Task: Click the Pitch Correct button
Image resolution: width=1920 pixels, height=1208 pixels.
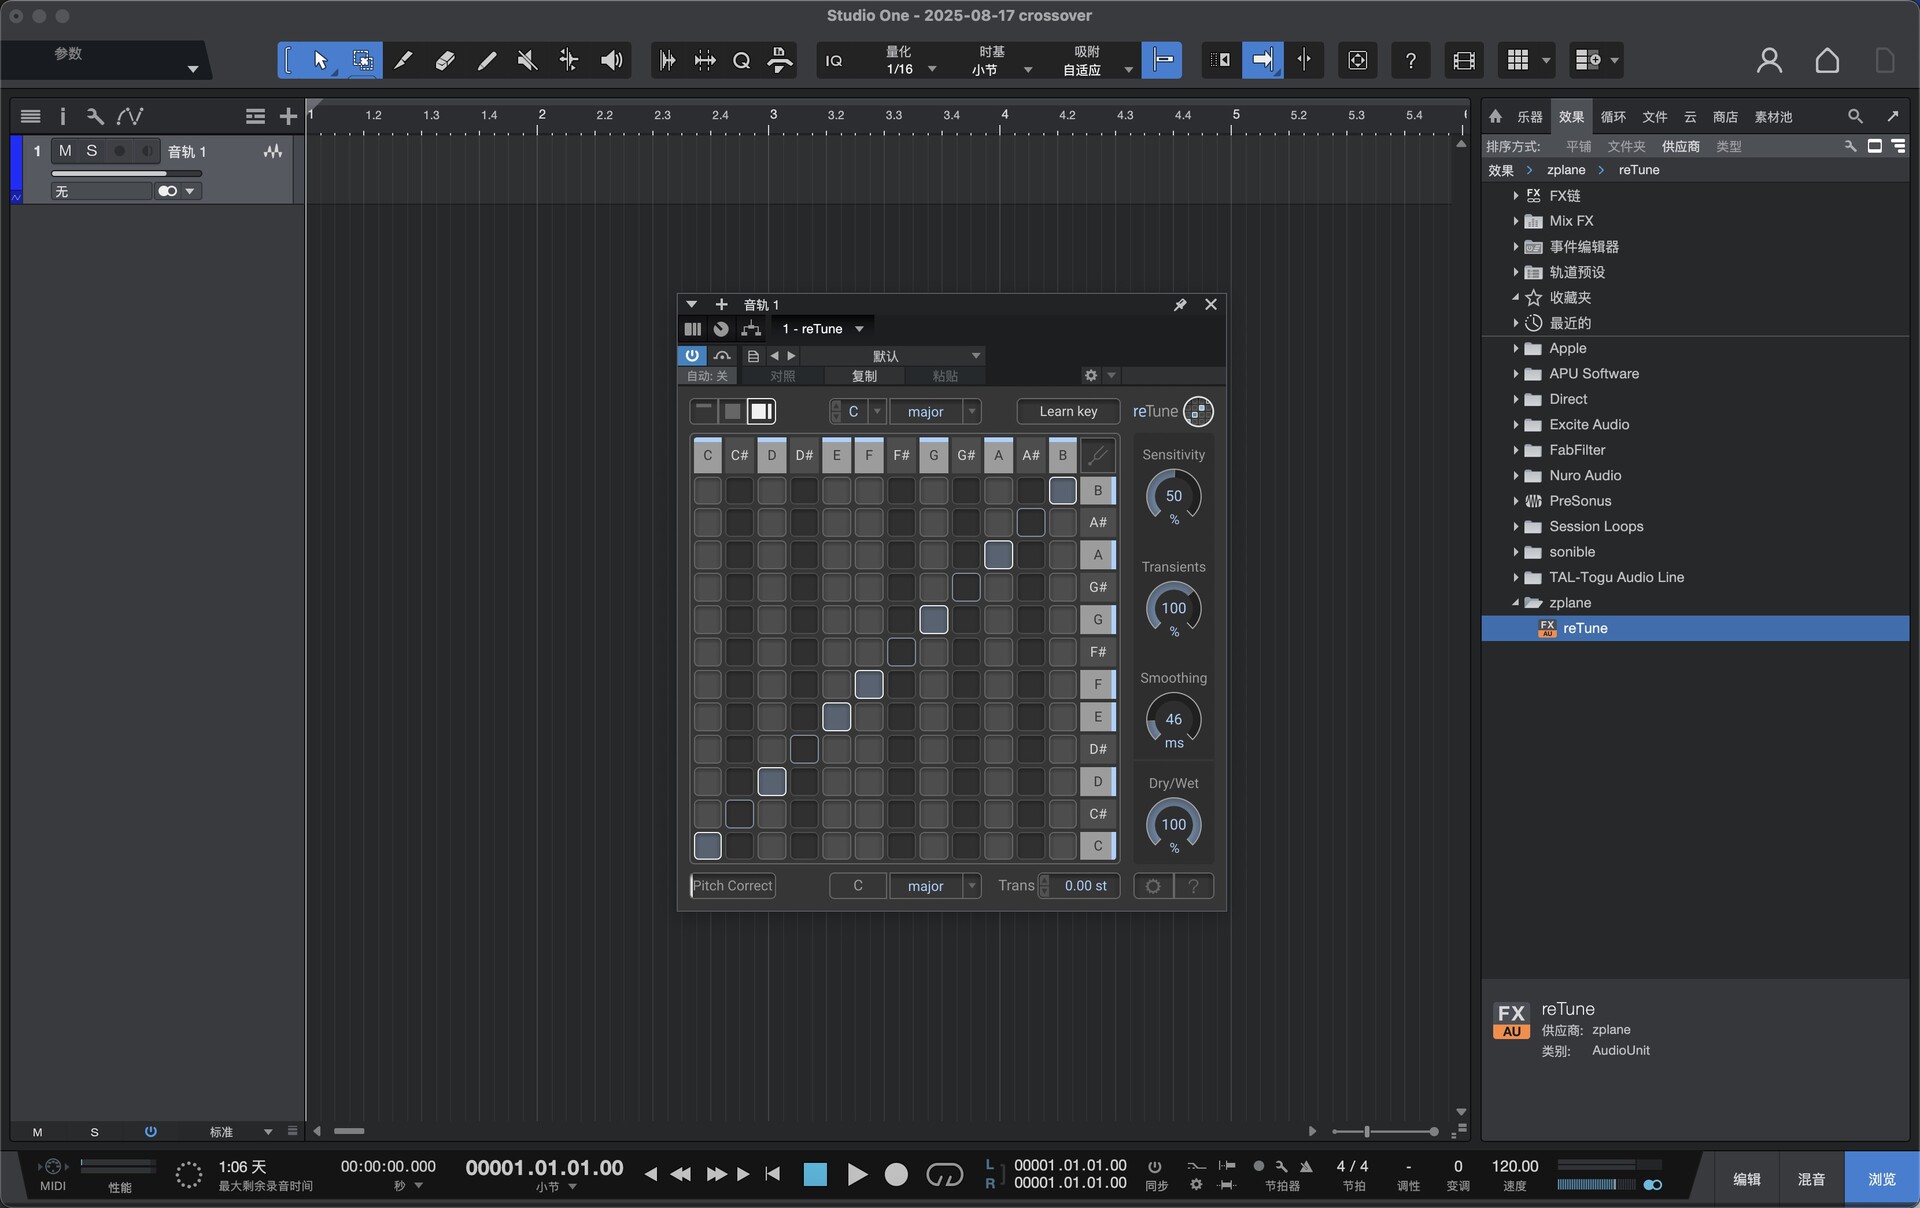Action: coord(732,886)
